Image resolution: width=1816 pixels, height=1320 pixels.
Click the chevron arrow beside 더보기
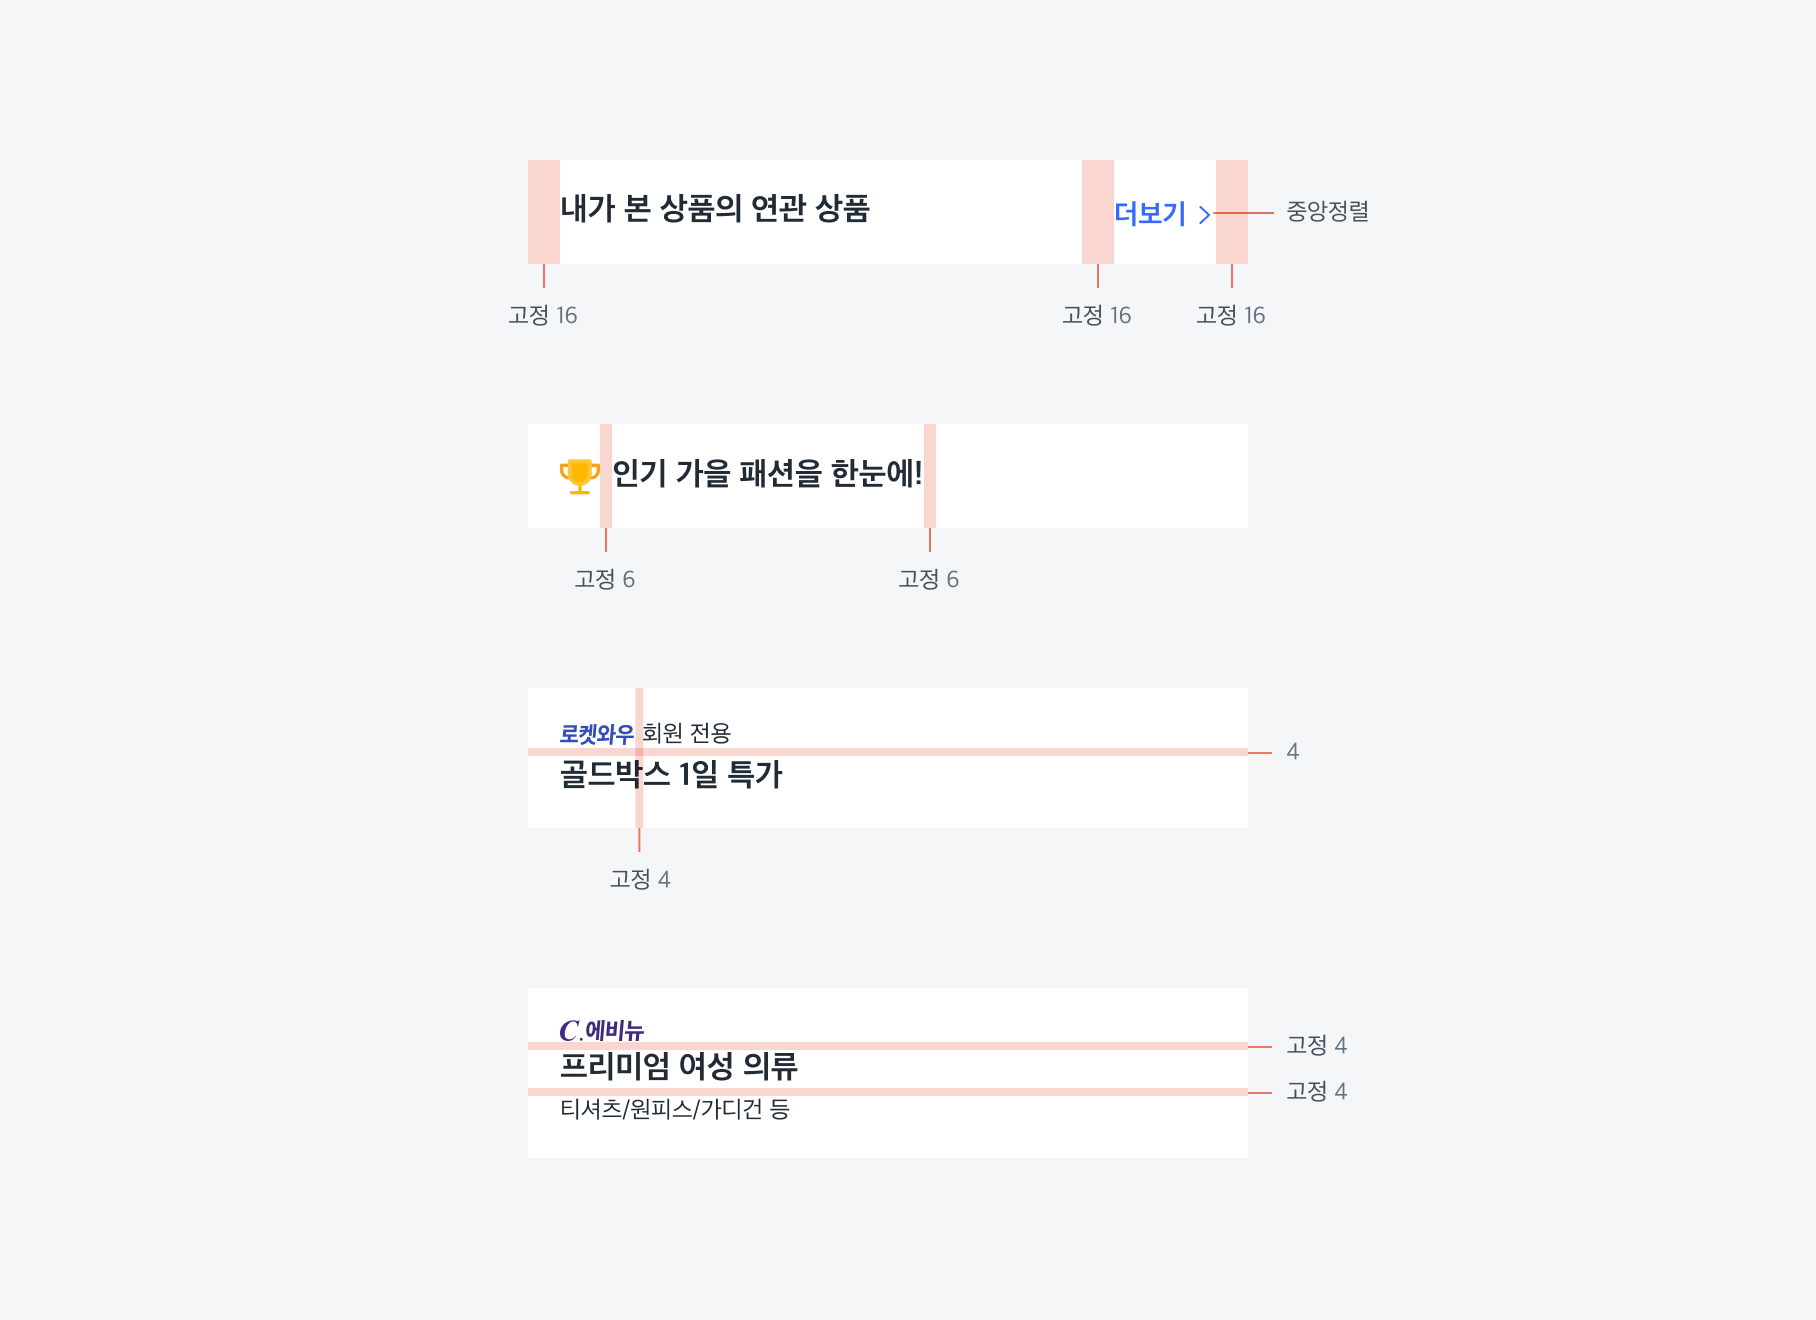pyautogui.click(x=1204, y=214)
